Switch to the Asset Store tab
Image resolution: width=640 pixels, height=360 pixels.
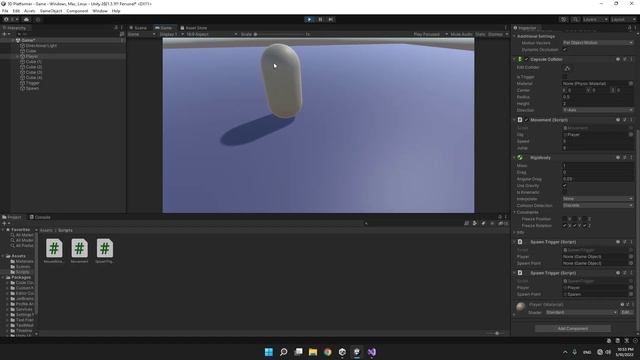pyautogui.click(x=194, y=28)
